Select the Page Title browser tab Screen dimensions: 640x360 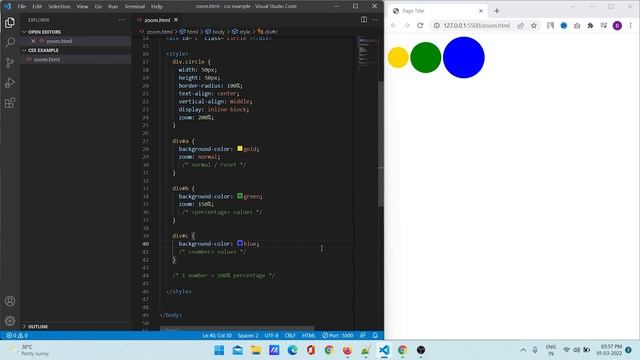tap(436, 11)
